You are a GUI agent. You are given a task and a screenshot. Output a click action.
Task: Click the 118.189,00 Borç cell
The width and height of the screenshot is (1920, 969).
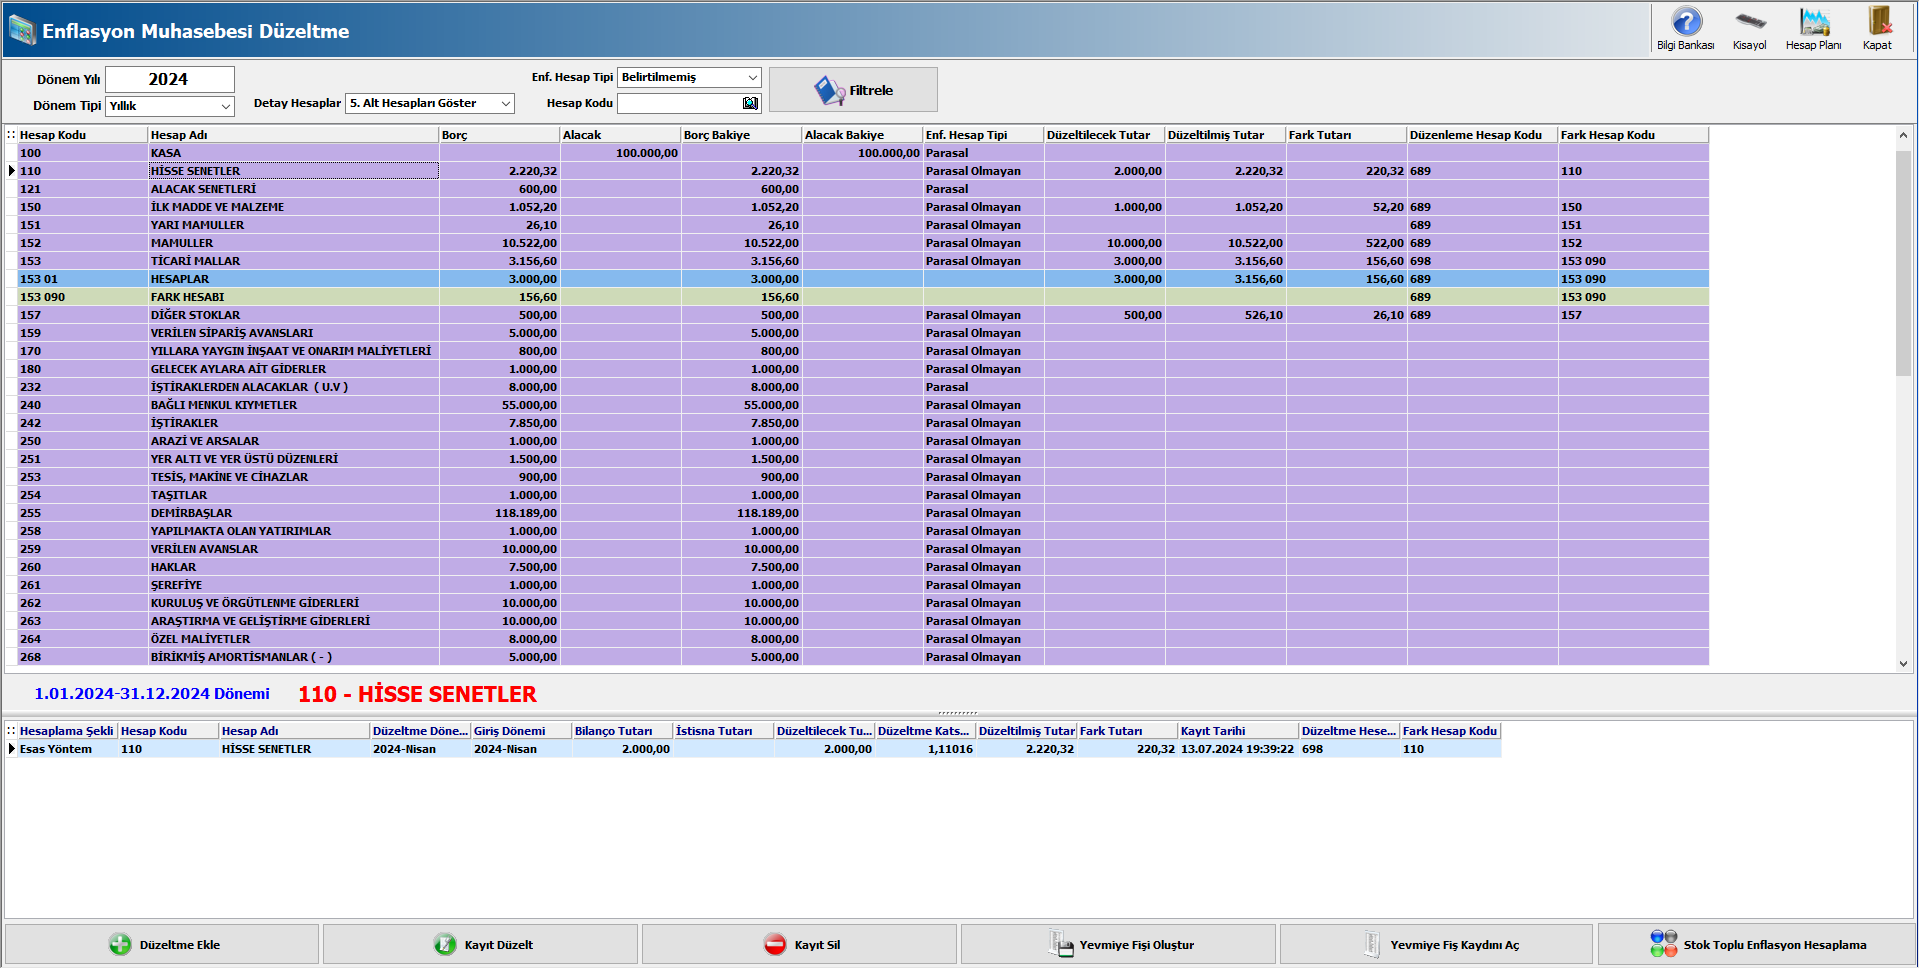click(499, 513)
